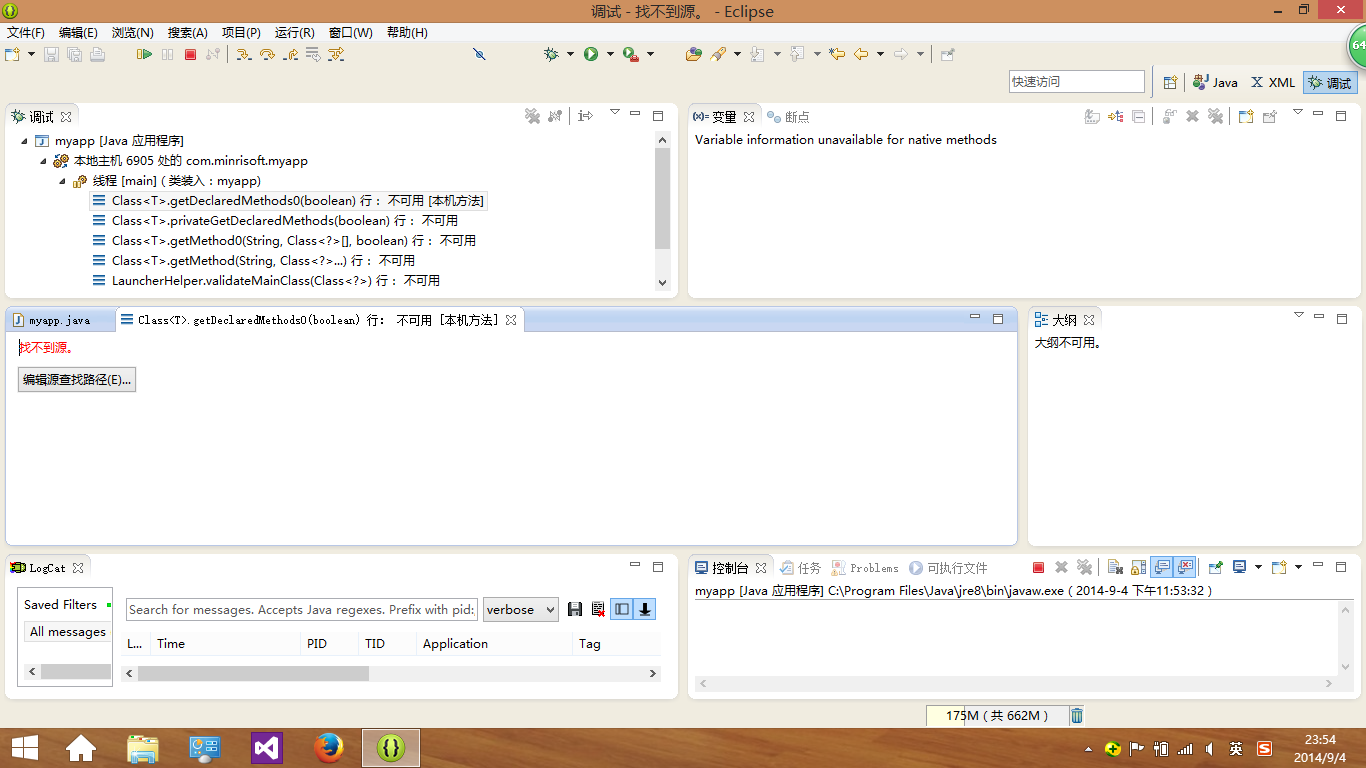
Task: Click the Back navigation arrow icon
Action: point(861,54)
